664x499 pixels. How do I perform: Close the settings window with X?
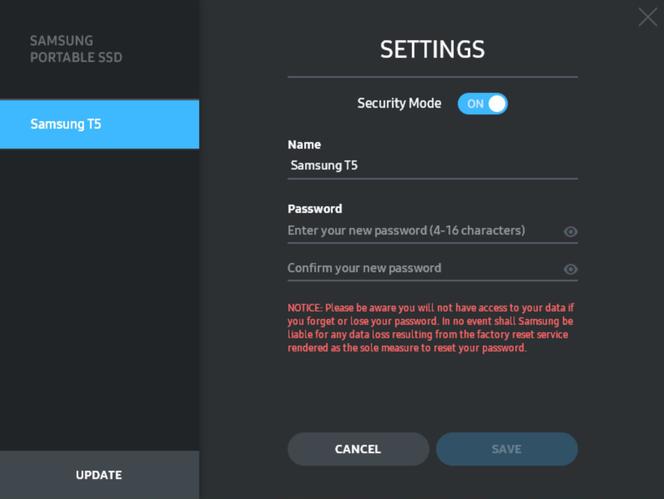pos(647,17)
